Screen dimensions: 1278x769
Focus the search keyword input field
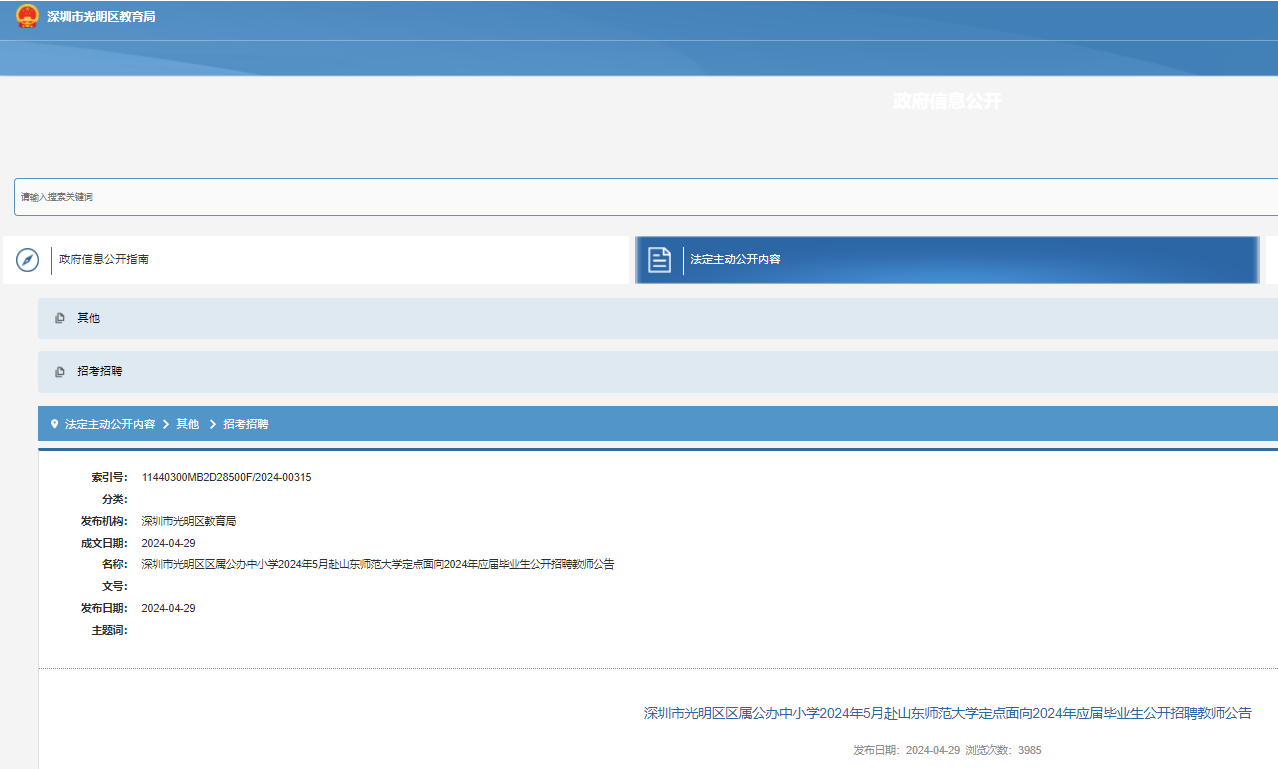coord(646,197)
